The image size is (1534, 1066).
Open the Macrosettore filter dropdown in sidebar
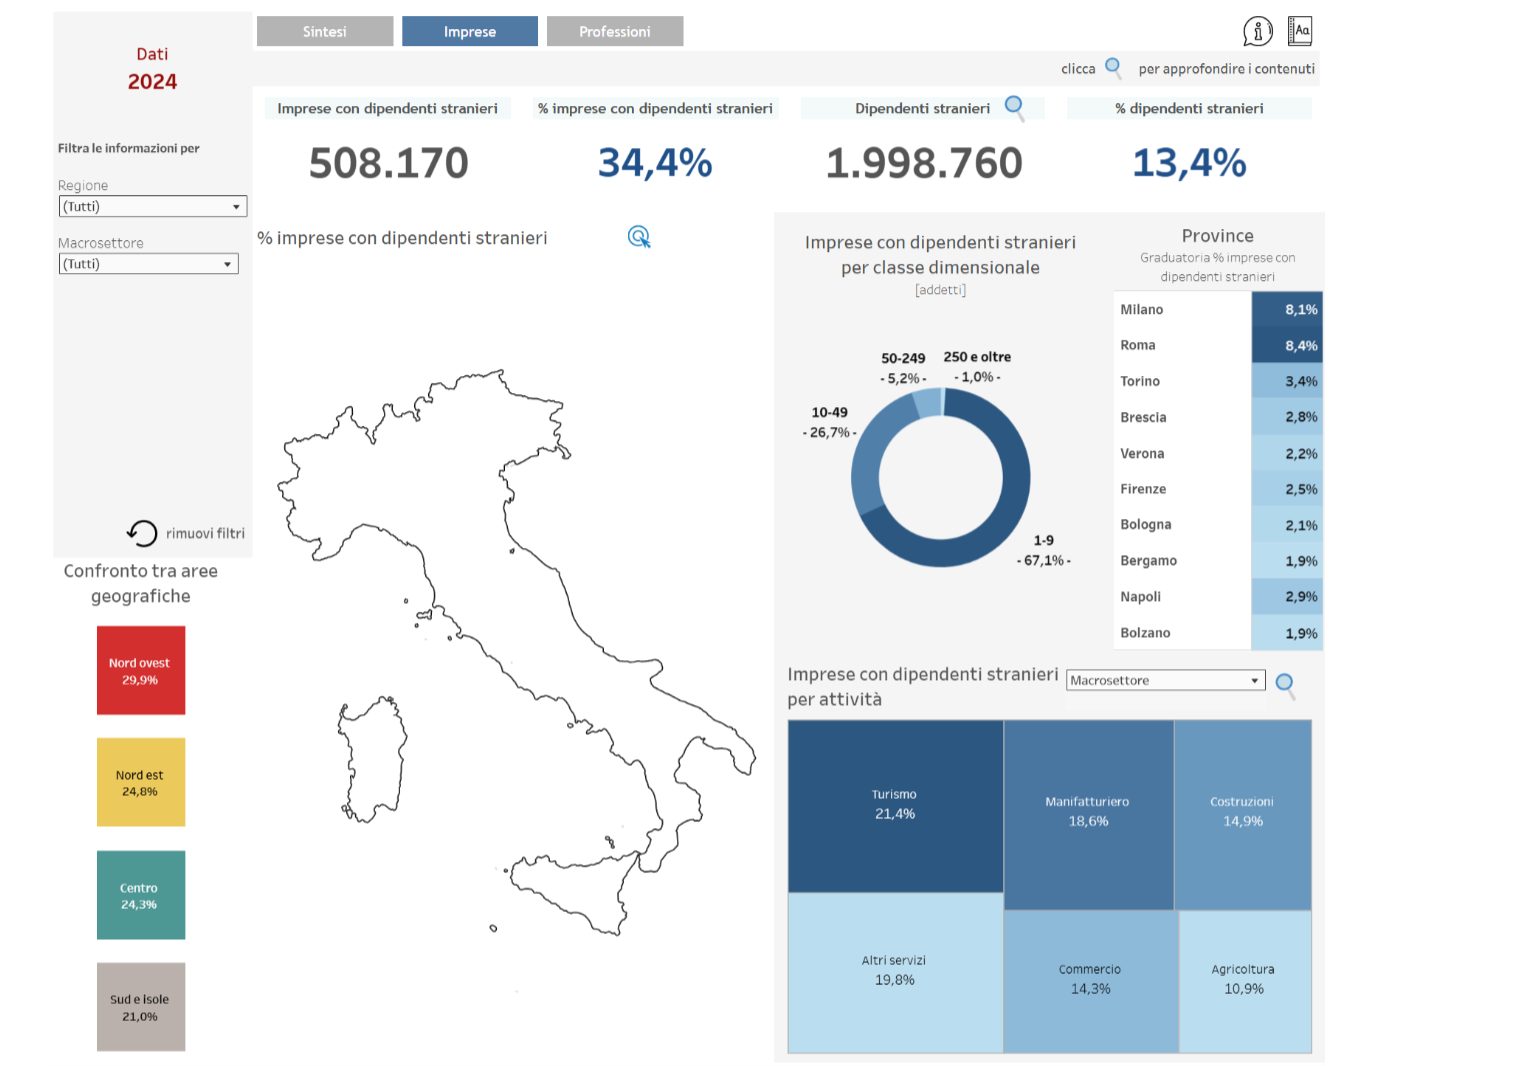coord(148,264)
